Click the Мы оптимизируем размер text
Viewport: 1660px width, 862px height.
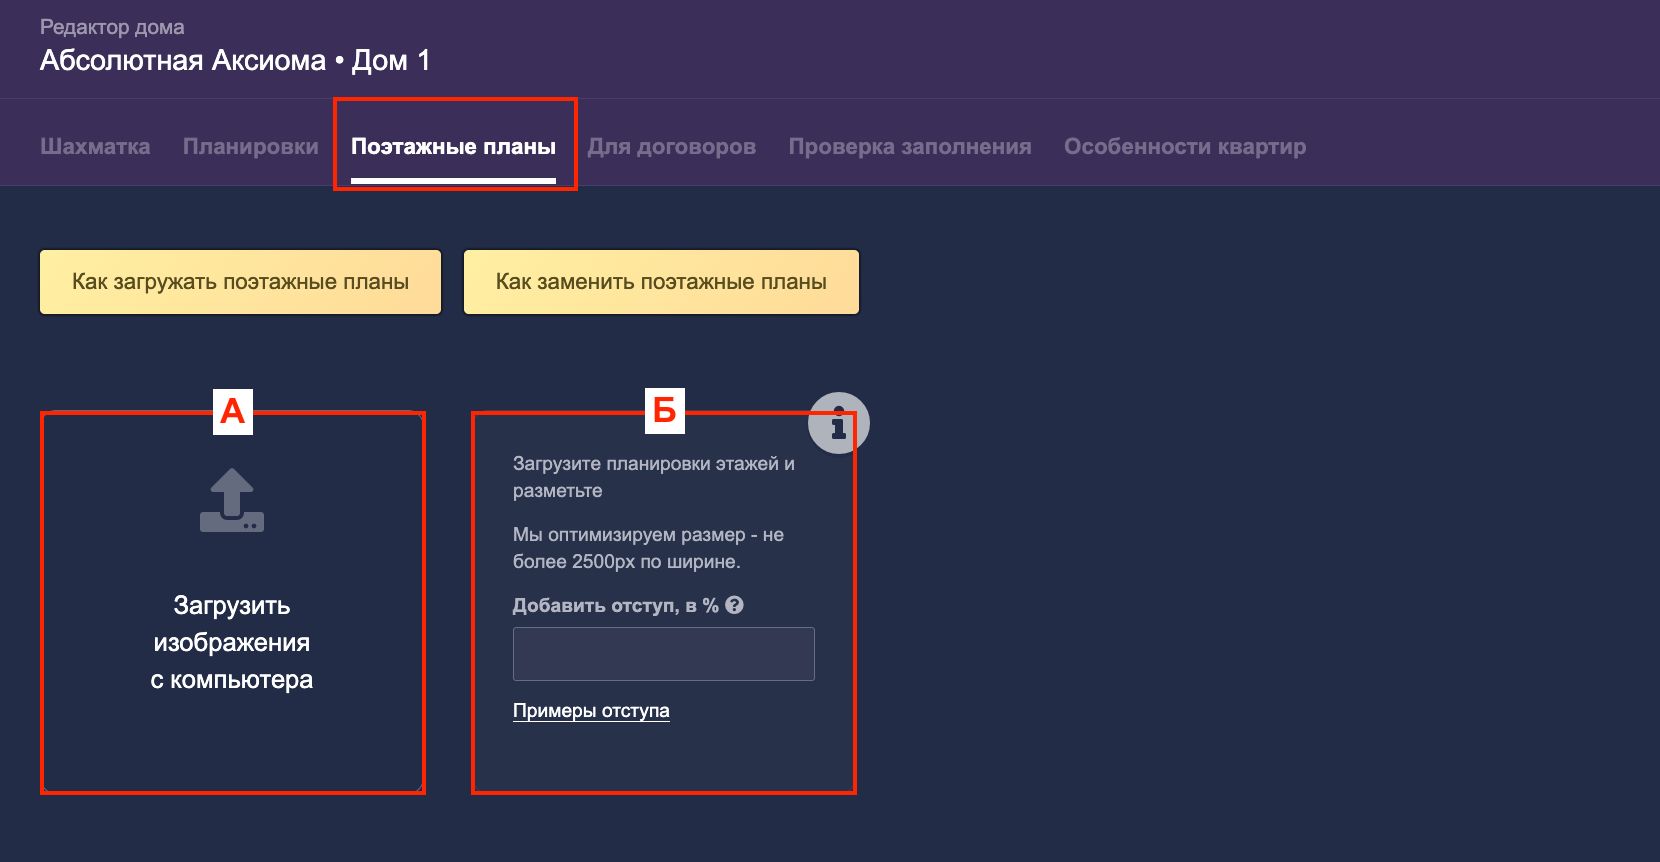[648, 548]
